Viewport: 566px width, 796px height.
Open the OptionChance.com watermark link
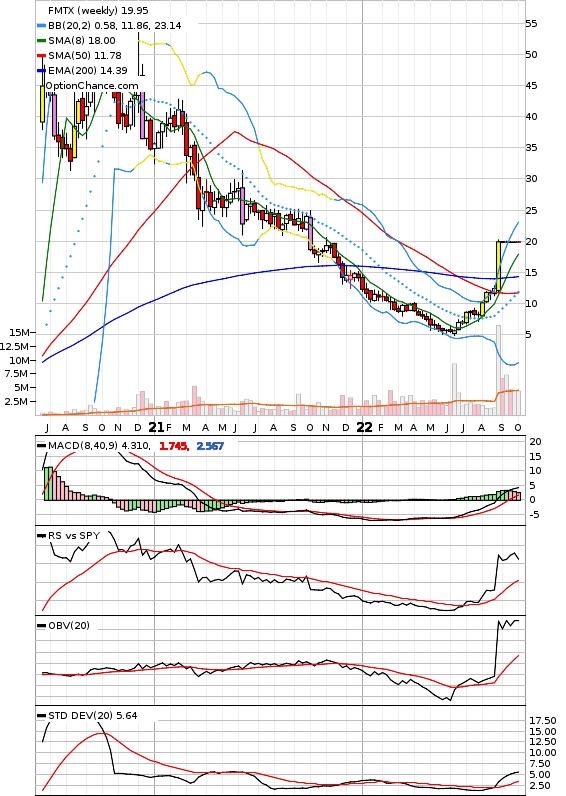92,86
